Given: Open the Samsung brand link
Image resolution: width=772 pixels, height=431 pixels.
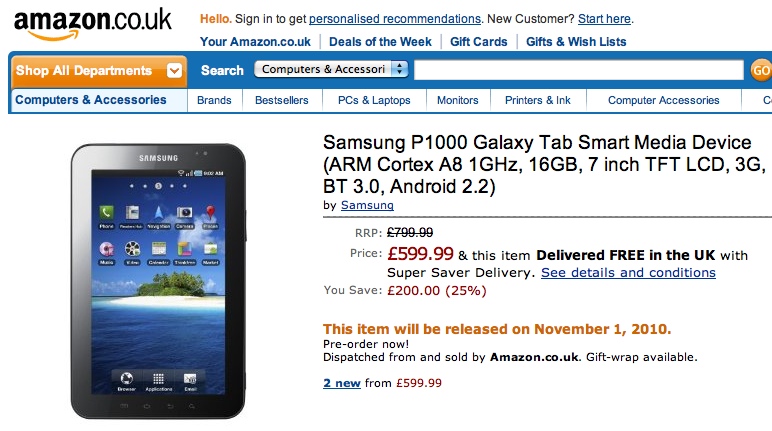Looking at the screenshot, I should click(x=367, y=205).
